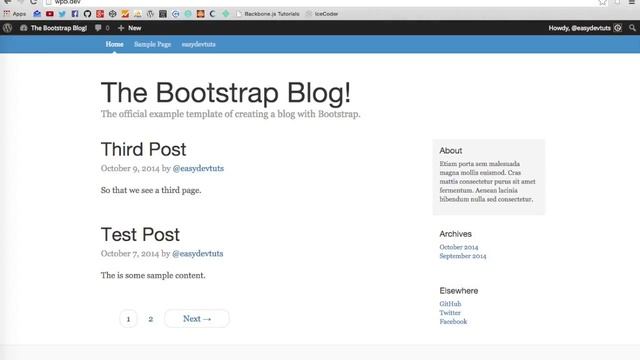Click The Bootstrap Blog! site title
The height and width of the screenshot is (360, 640).
coord(226,92)
